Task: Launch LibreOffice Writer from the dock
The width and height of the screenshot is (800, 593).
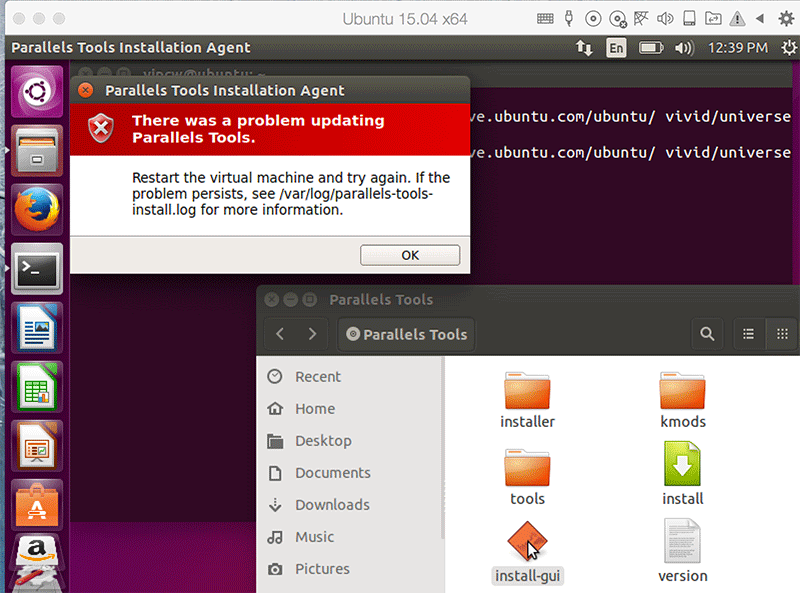Action: [x=37, y=328]
